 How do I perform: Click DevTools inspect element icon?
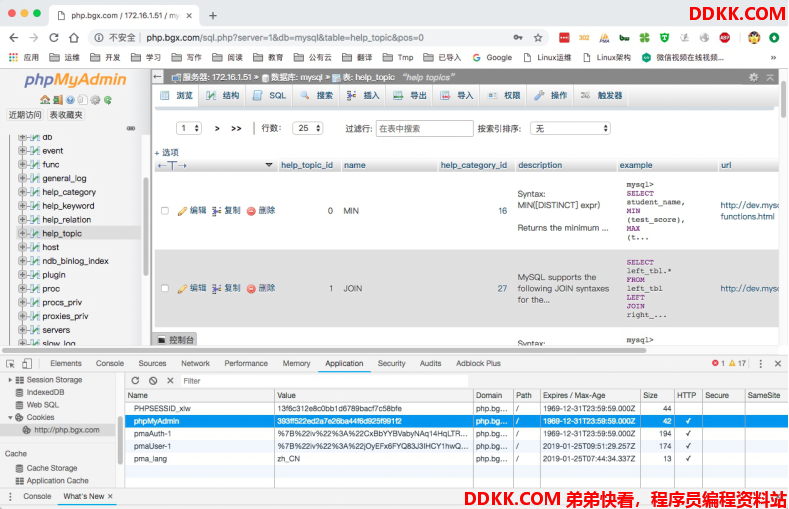click(x=10, y=363)
